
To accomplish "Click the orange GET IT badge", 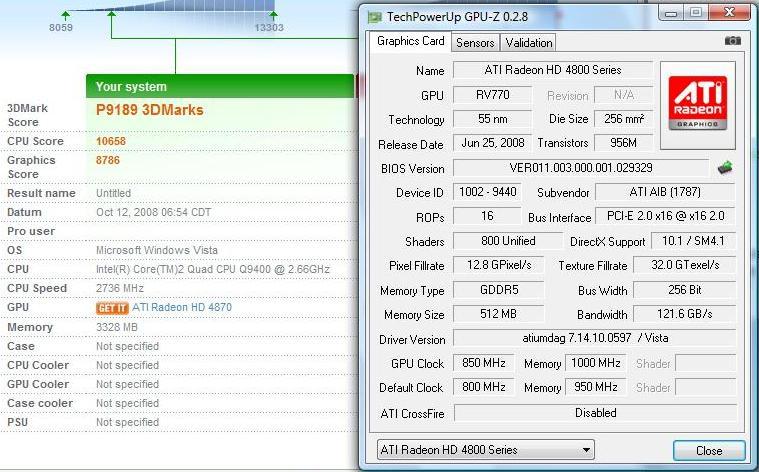I will (x=112, y=308).
